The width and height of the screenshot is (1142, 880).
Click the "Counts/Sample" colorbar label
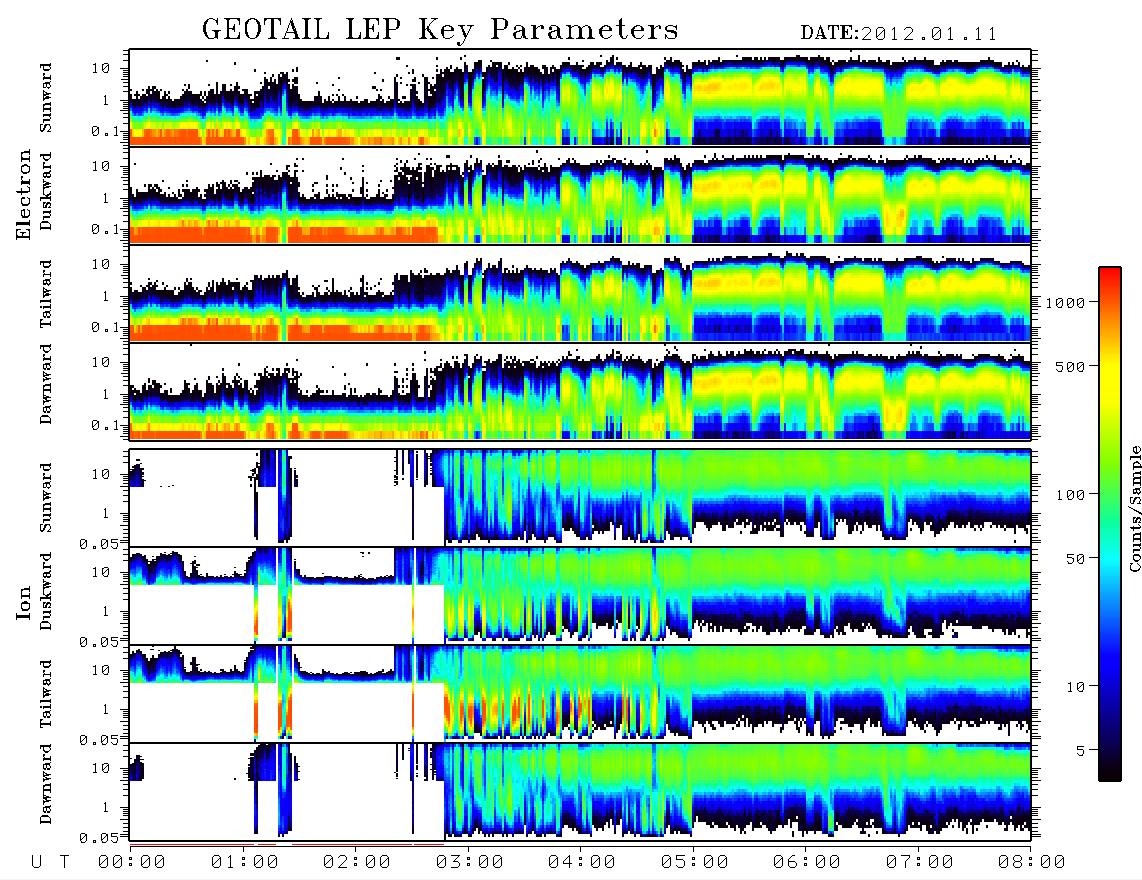pos(1133,508)
